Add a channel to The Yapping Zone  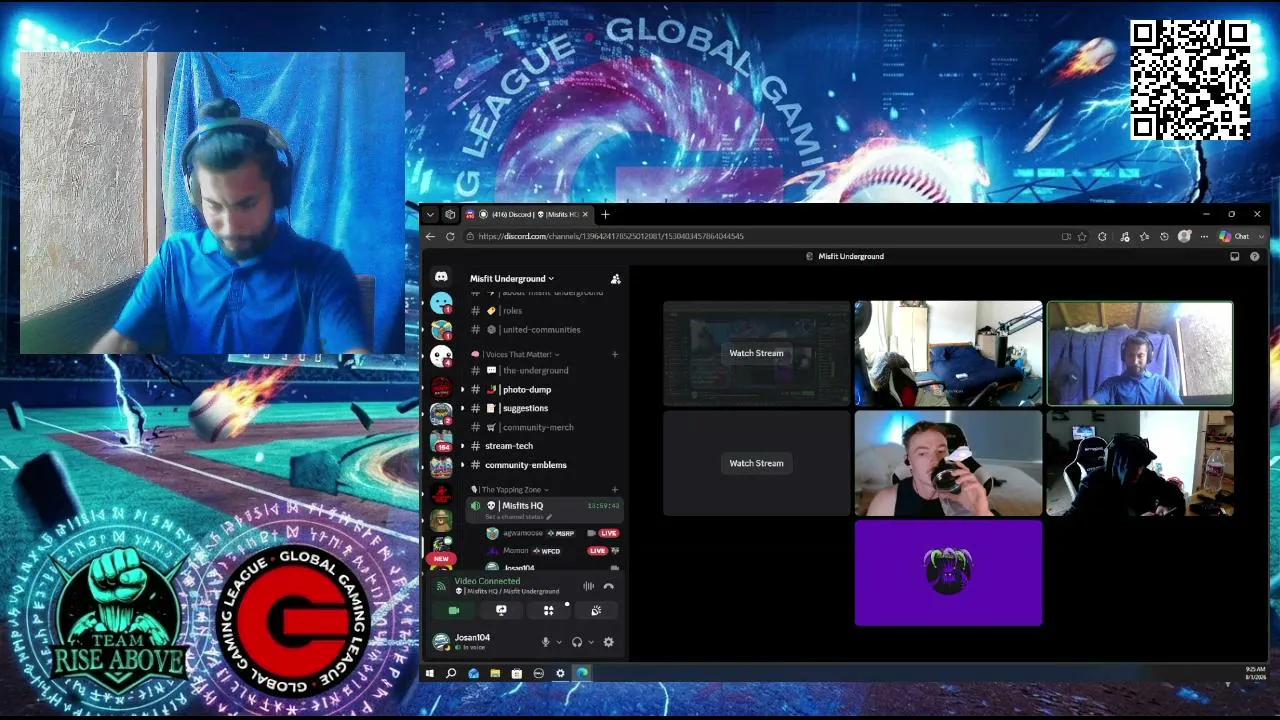[x=615, y=490]
